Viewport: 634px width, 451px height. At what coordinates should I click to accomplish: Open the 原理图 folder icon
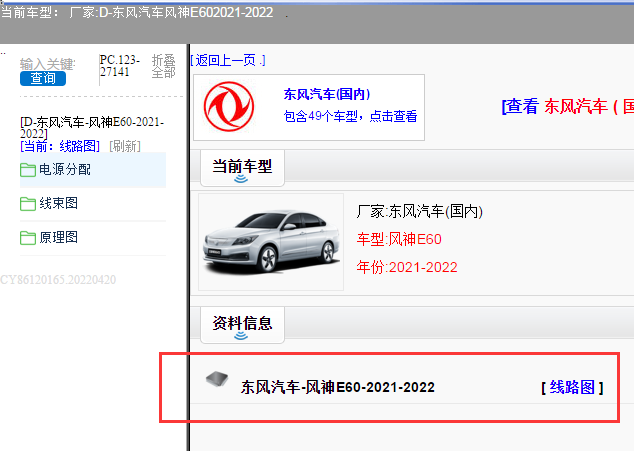(28, 238)
